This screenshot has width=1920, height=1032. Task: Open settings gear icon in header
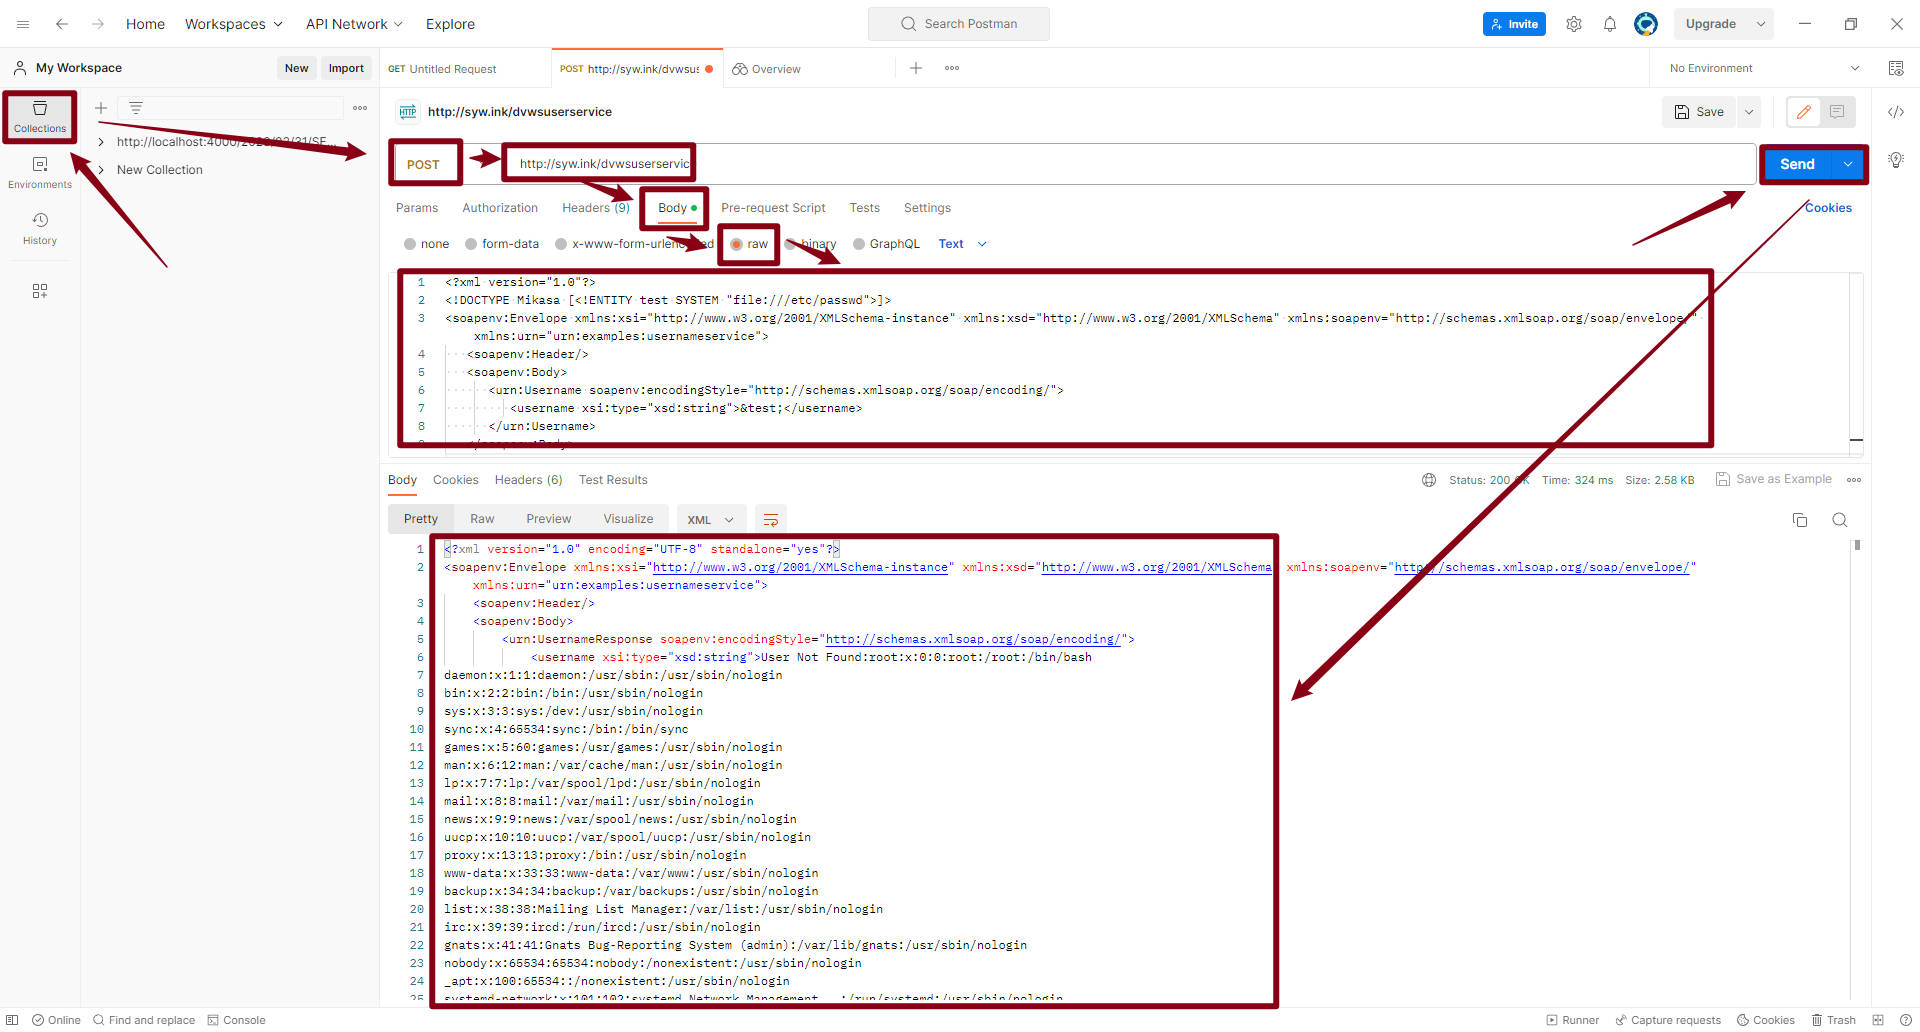point(1574,24)
